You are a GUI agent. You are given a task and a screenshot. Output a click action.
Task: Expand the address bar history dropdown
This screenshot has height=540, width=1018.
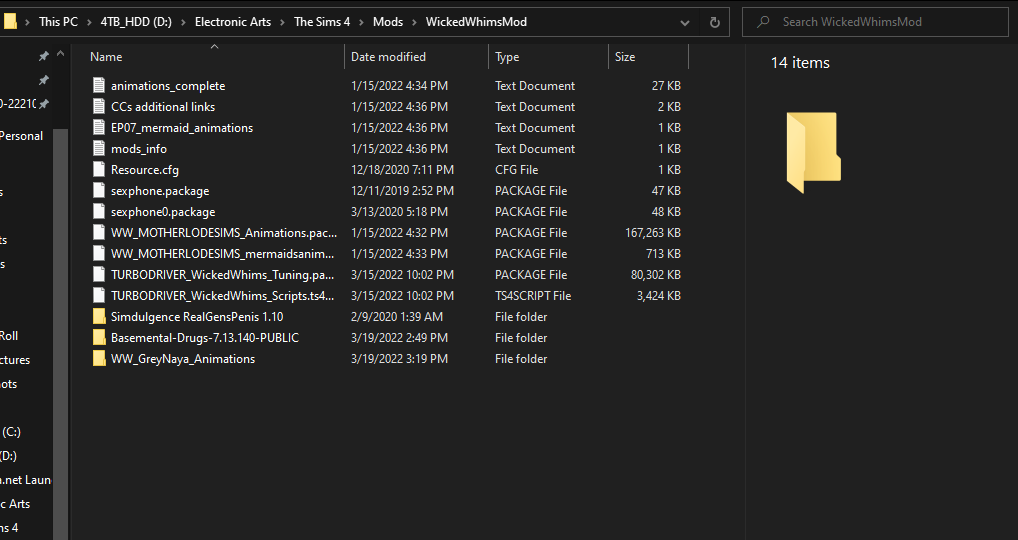(684, 22)
